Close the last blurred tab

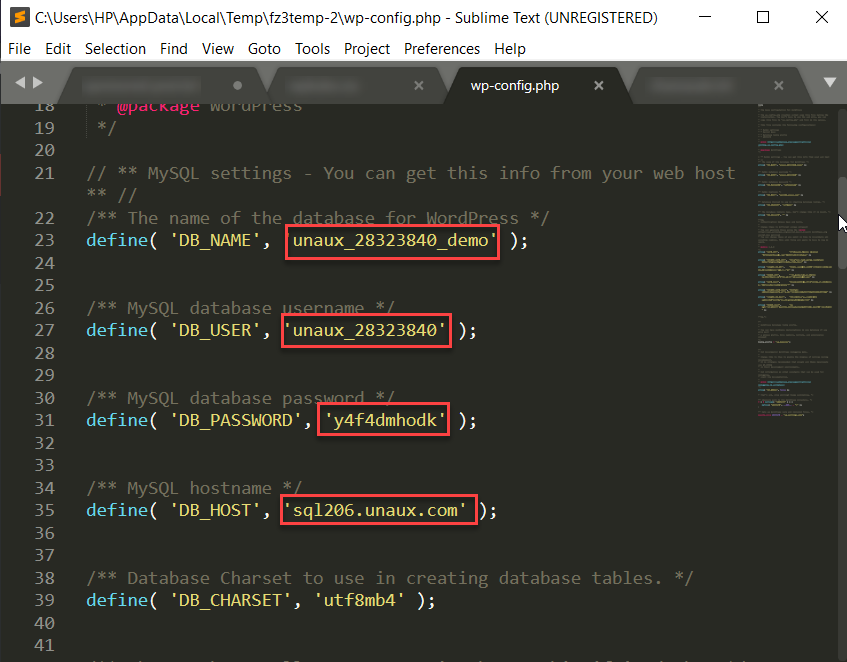click(778, 85)
